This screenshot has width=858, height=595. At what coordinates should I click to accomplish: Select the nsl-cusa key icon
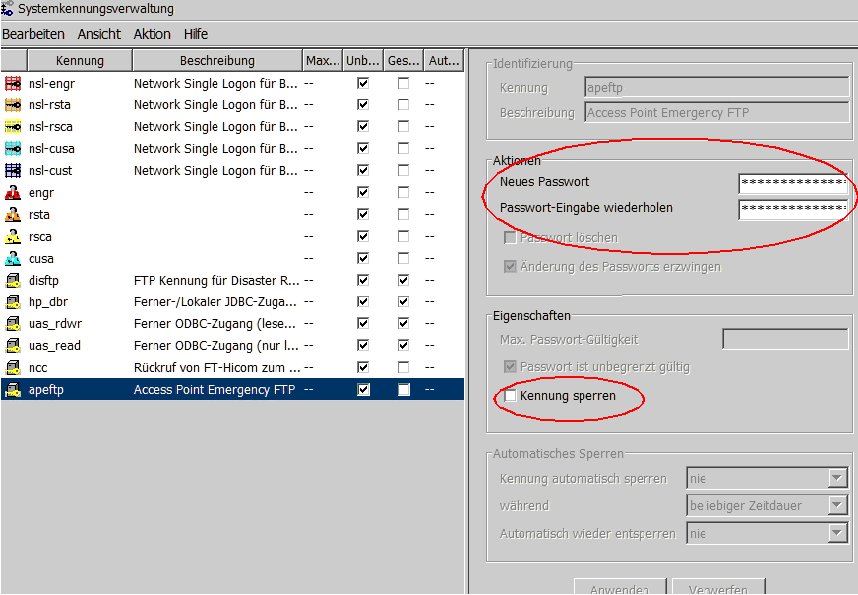coord(13,148)
